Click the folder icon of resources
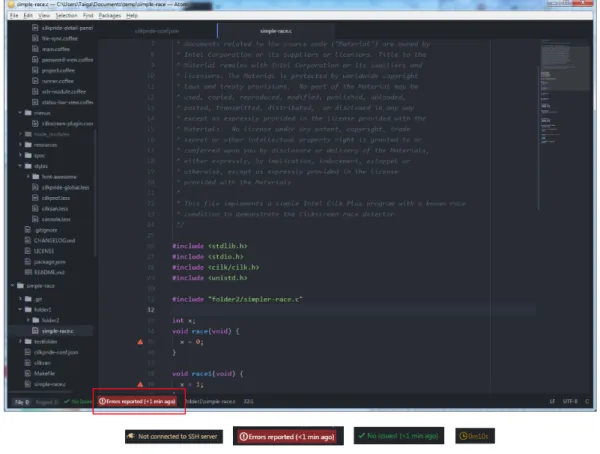This screenshot has height=454, width=600. (x=28, y=145)
